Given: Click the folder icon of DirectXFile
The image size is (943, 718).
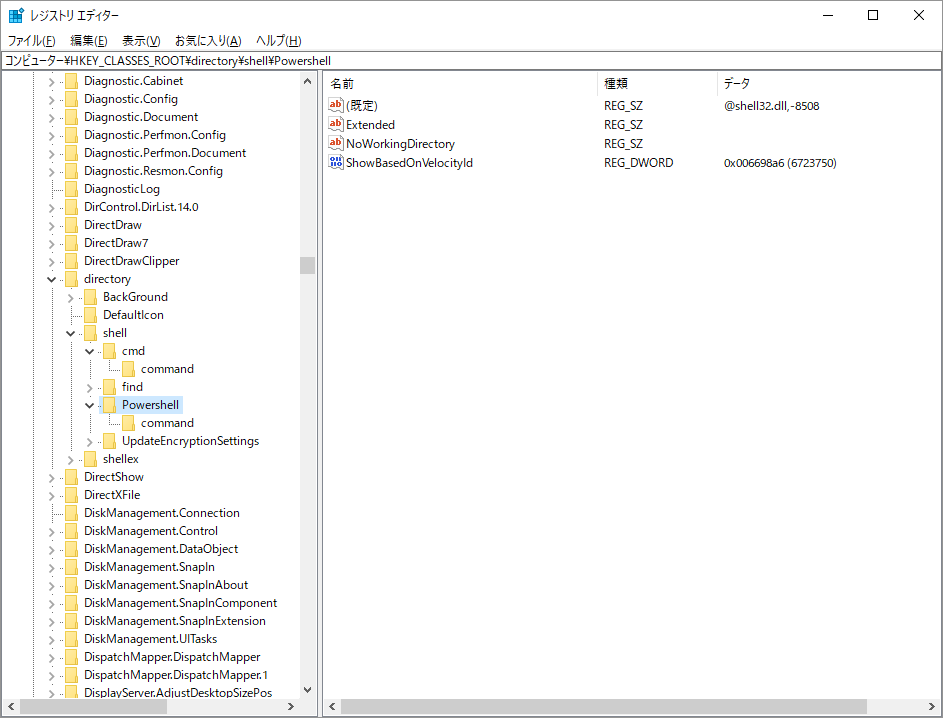Looking at the screenshot, I should pos(72,496).
